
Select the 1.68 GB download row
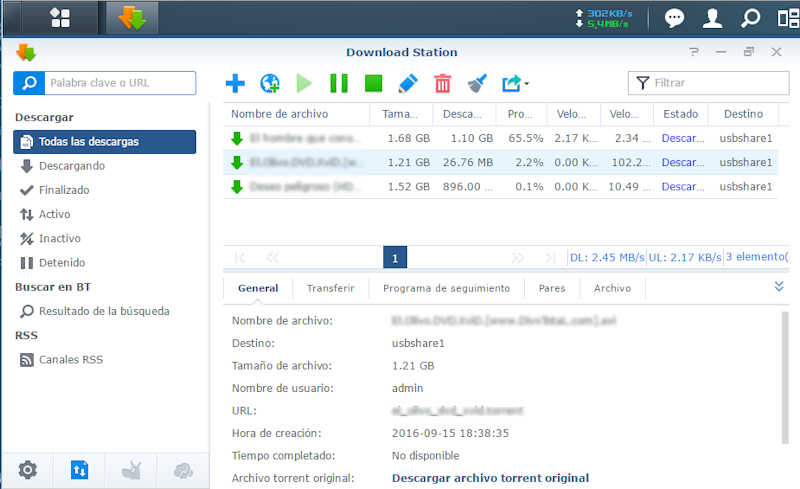pyautogui.click(x=501, y=138)
